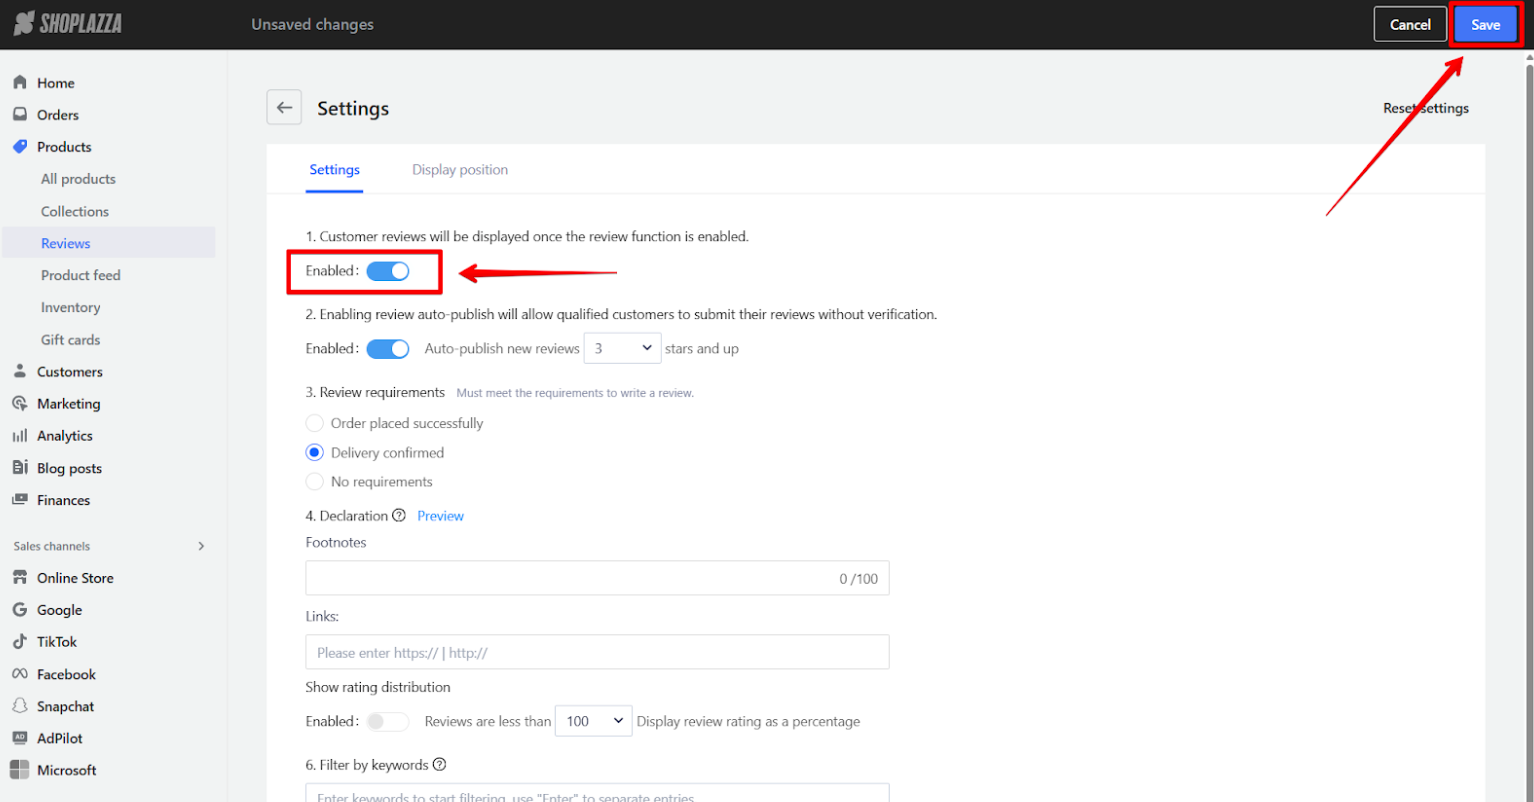Enable the Show rating distribution switch

click(388, 721)
